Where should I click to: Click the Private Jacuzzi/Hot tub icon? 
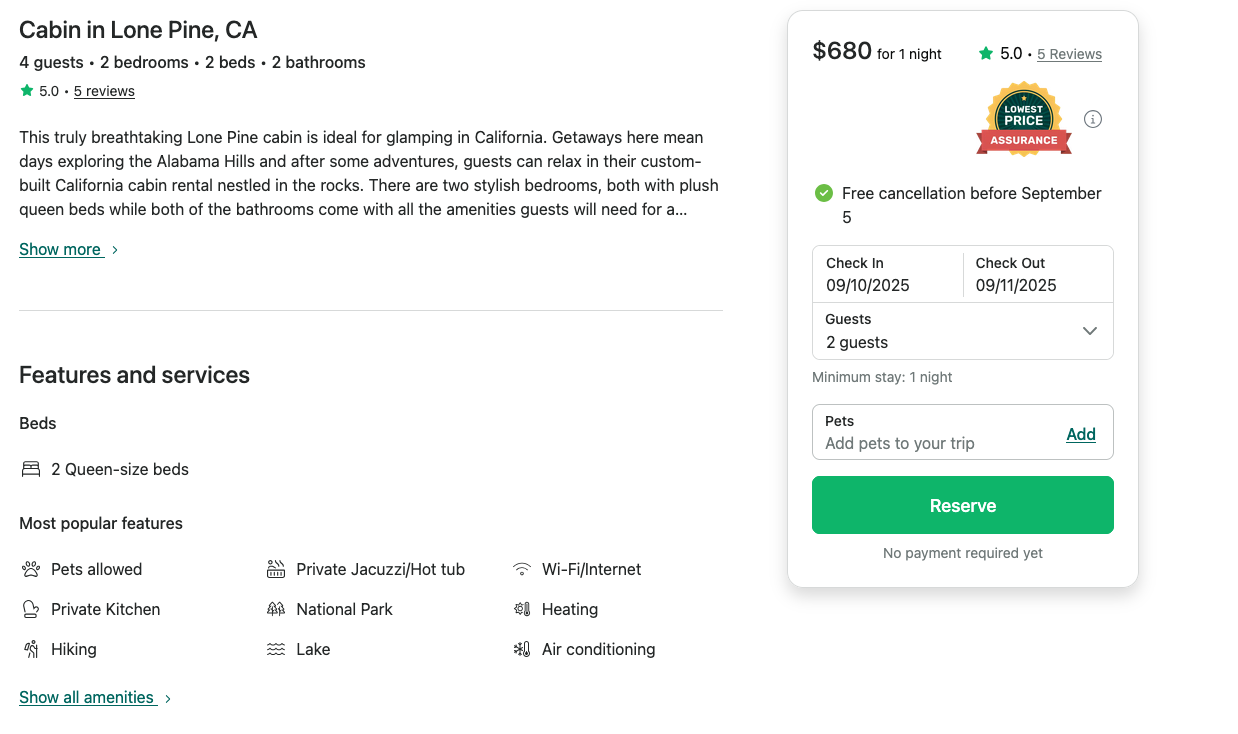276,569
